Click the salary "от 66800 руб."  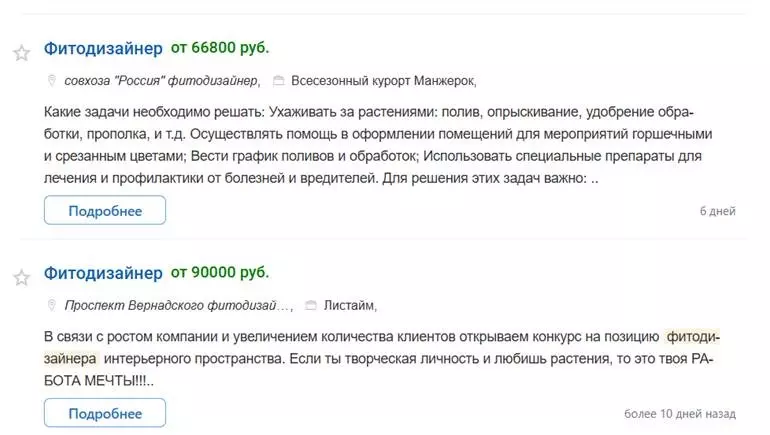tap(220, 48)
